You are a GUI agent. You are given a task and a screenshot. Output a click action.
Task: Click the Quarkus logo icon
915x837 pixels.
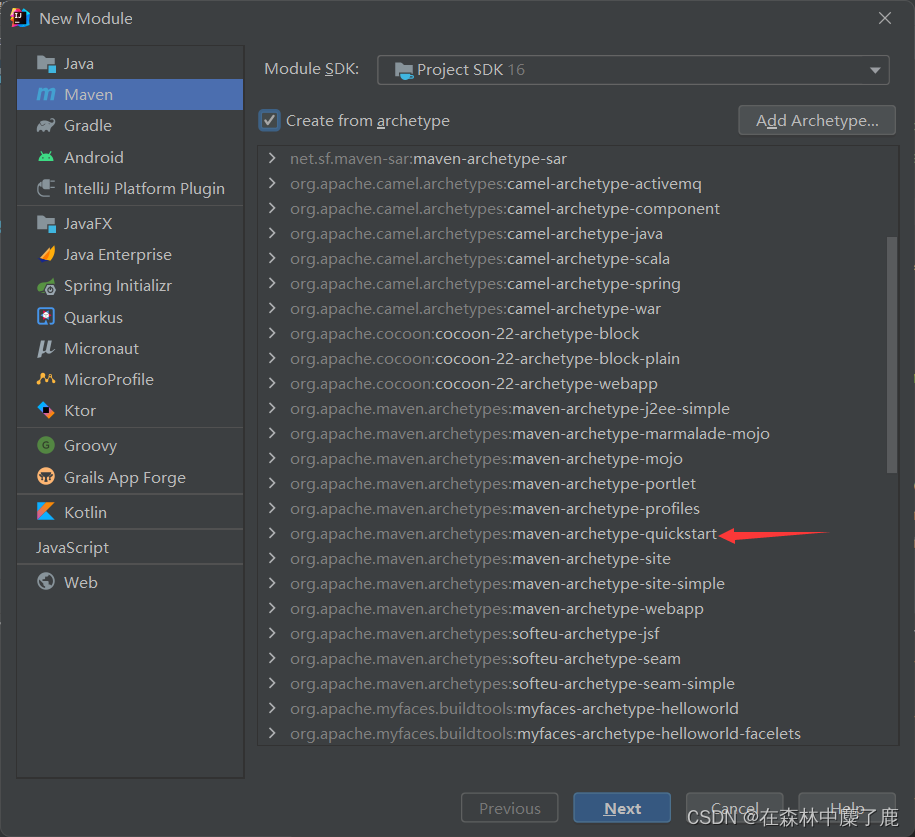(46, 317)
